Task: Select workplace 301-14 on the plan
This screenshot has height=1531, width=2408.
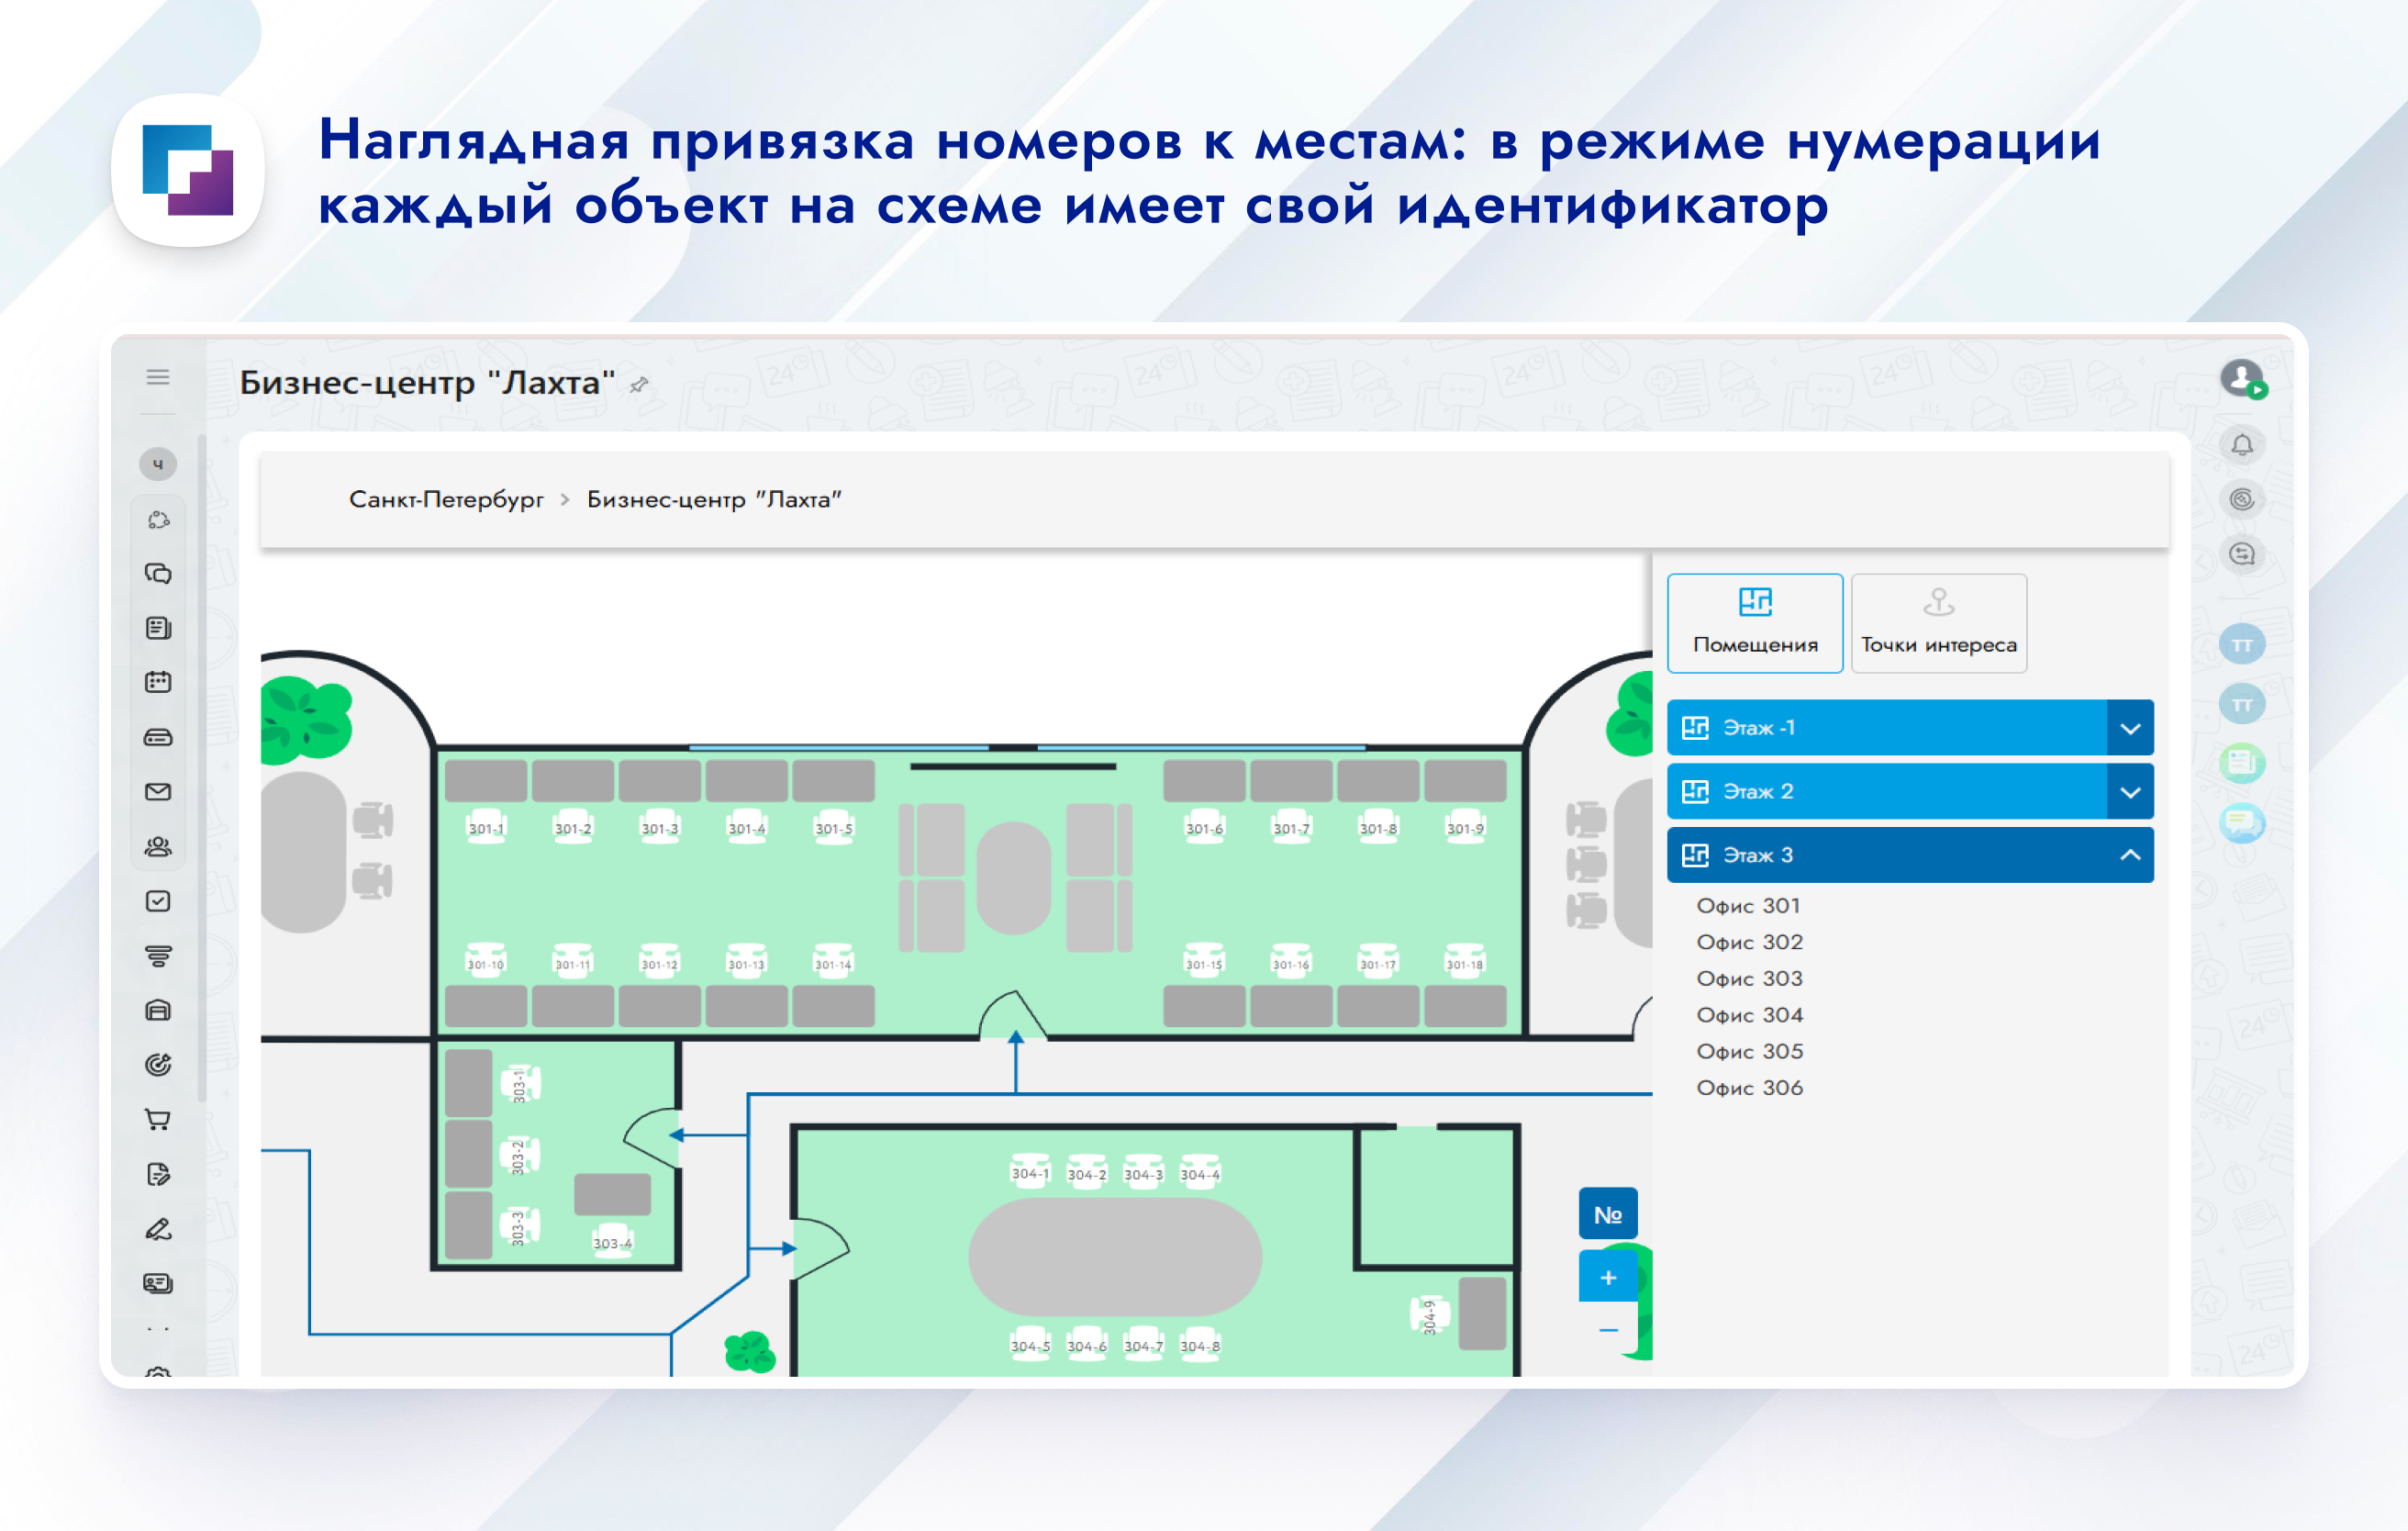Action: click(833, 962)
